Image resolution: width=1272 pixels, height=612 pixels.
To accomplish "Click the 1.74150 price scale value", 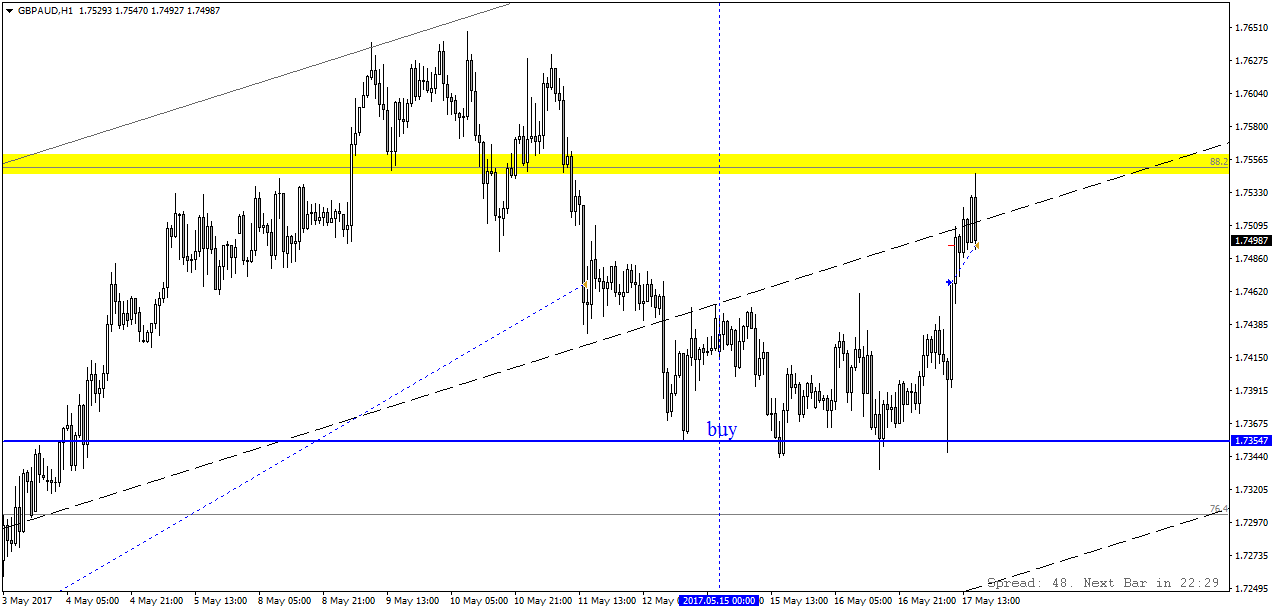I will point(1252,358).
